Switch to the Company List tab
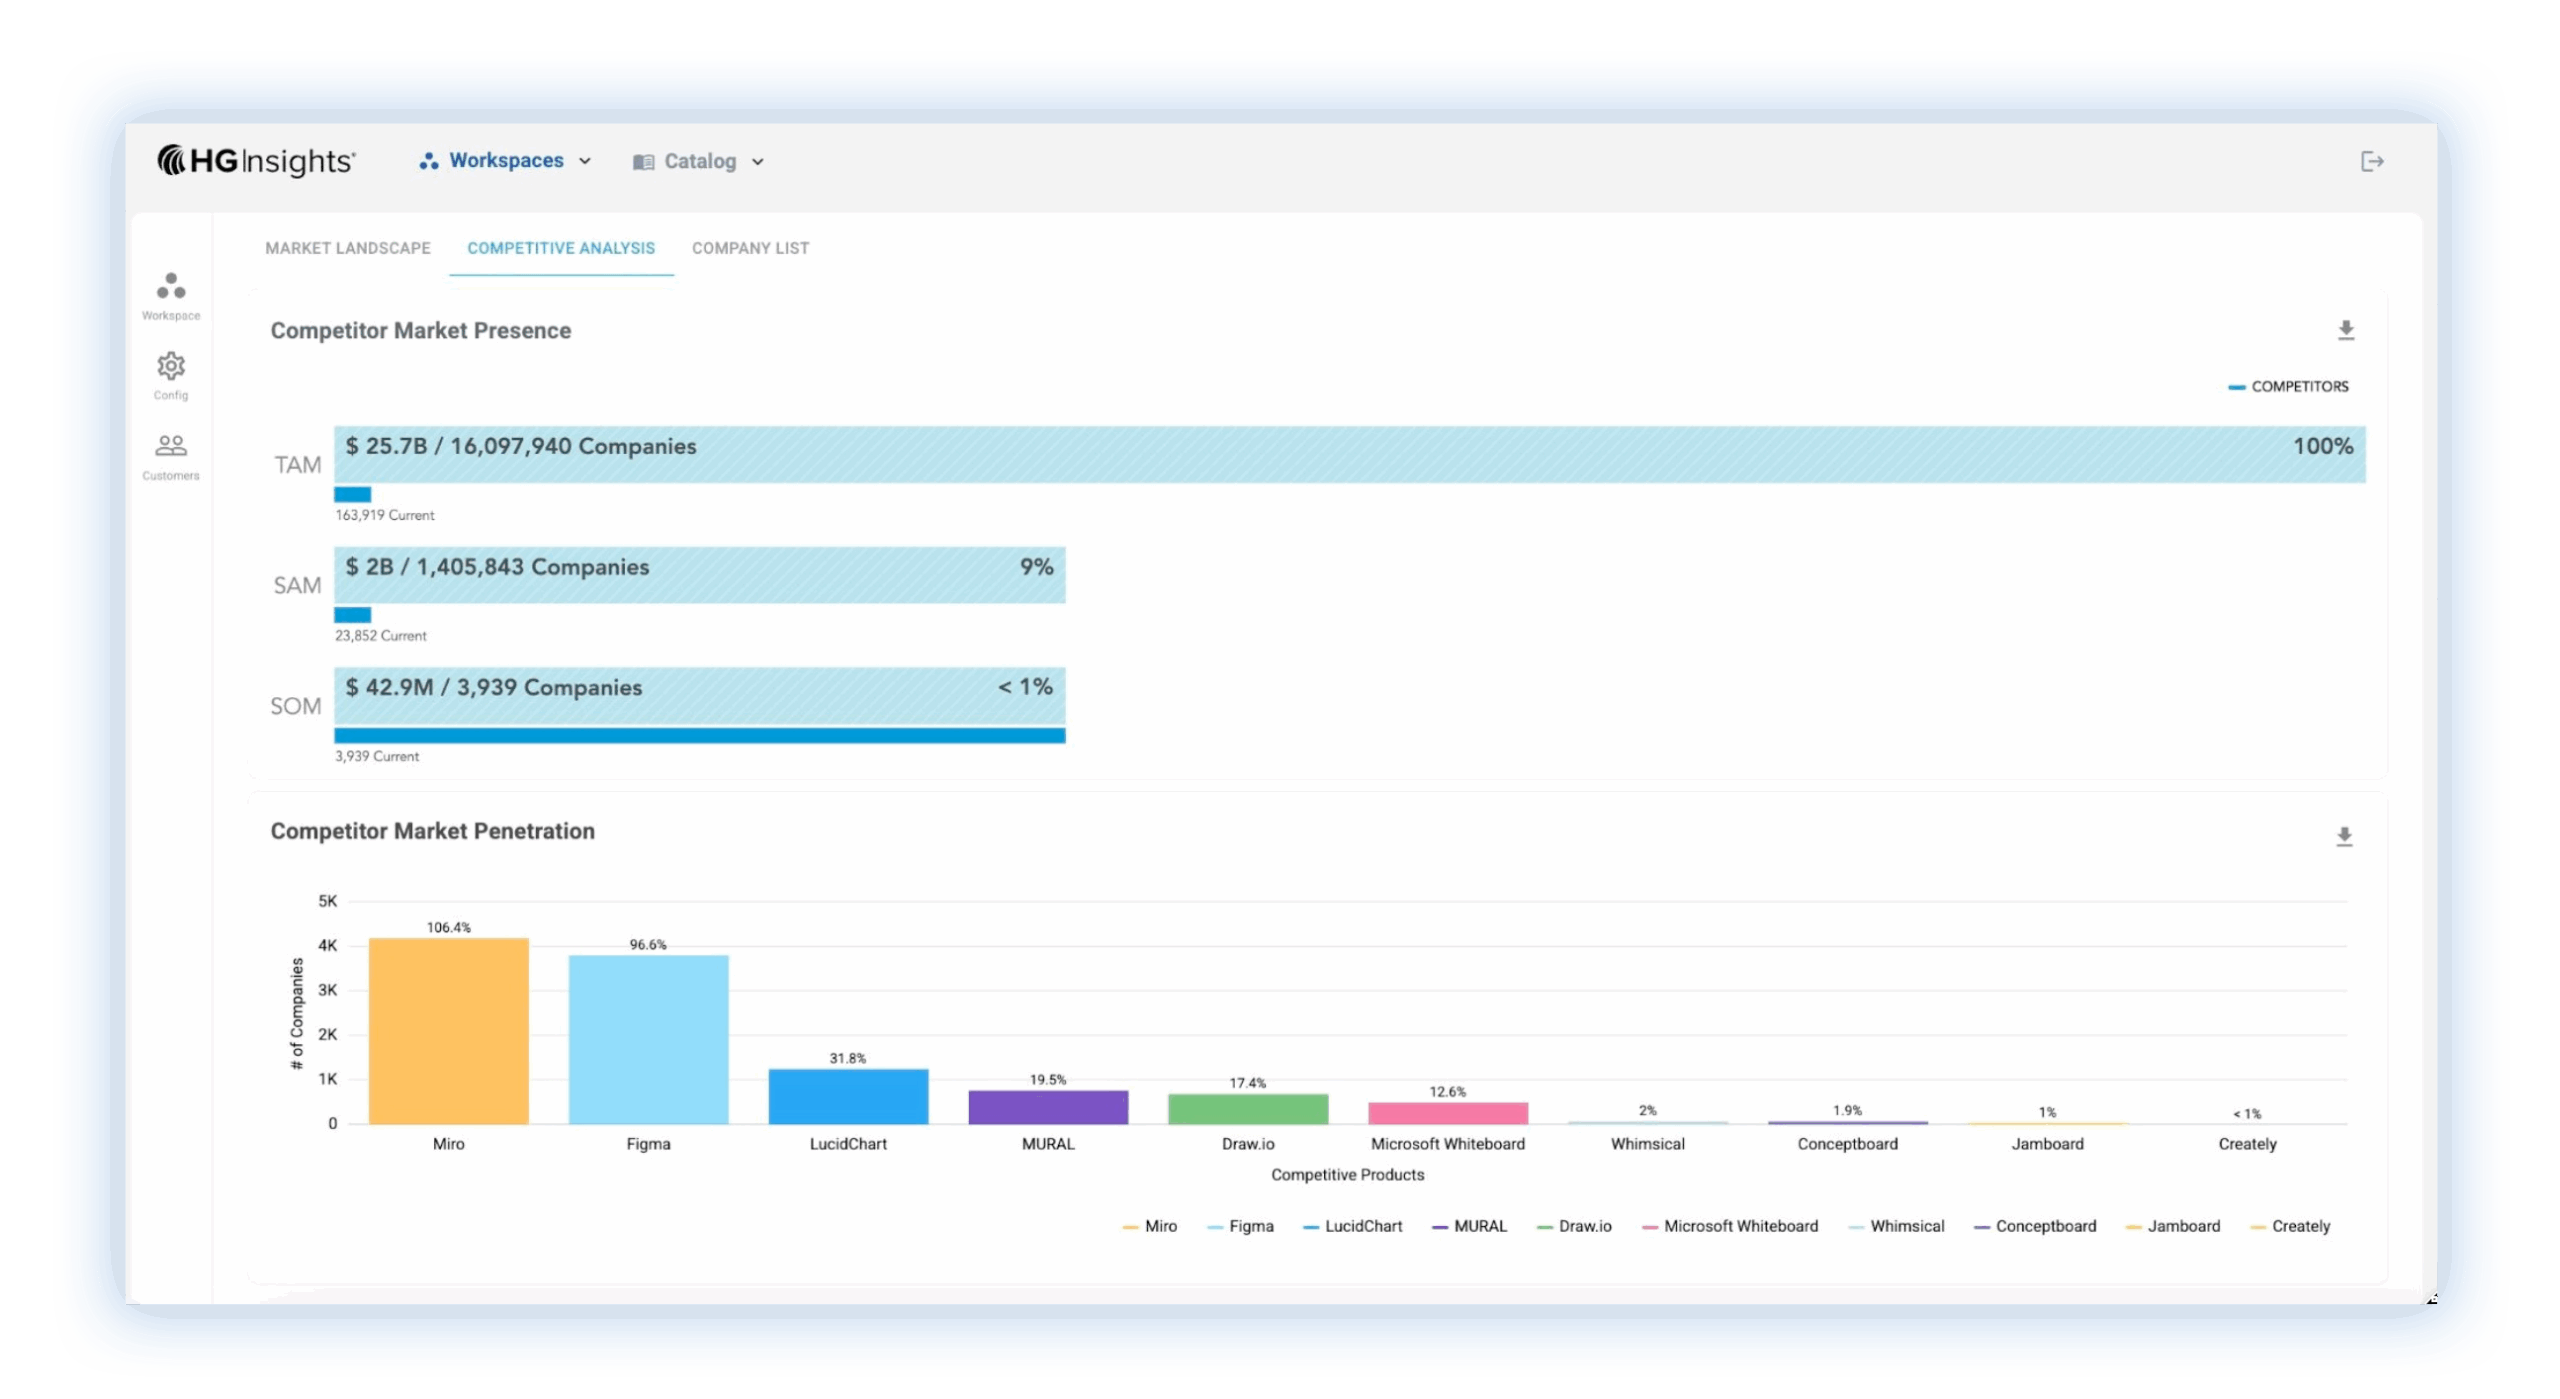Image resolution: width=2560 pixels, height=1399 pixels. pyautogui.click(x=750, y=248)
